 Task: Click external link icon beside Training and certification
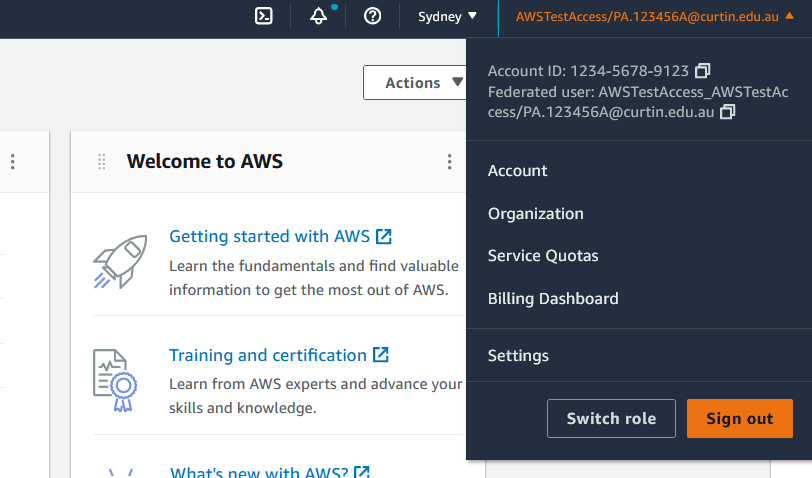pos(381,355)
